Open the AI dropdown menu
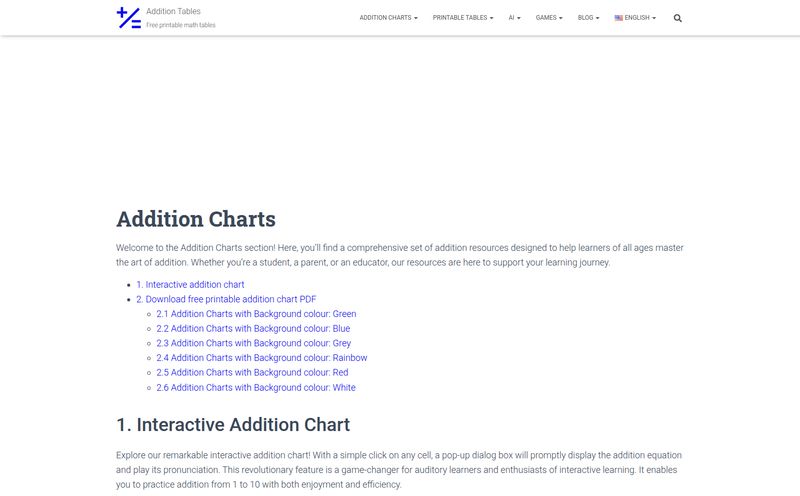The image size is (800, 496). pos(514,18)
